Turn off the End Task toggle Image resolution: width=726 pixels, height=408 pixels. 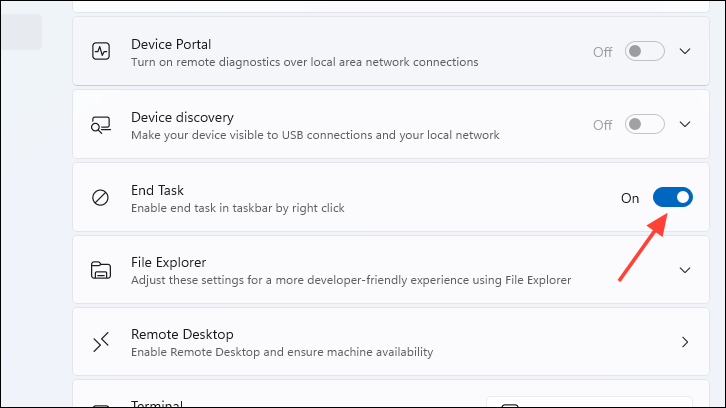click(672, 198)
